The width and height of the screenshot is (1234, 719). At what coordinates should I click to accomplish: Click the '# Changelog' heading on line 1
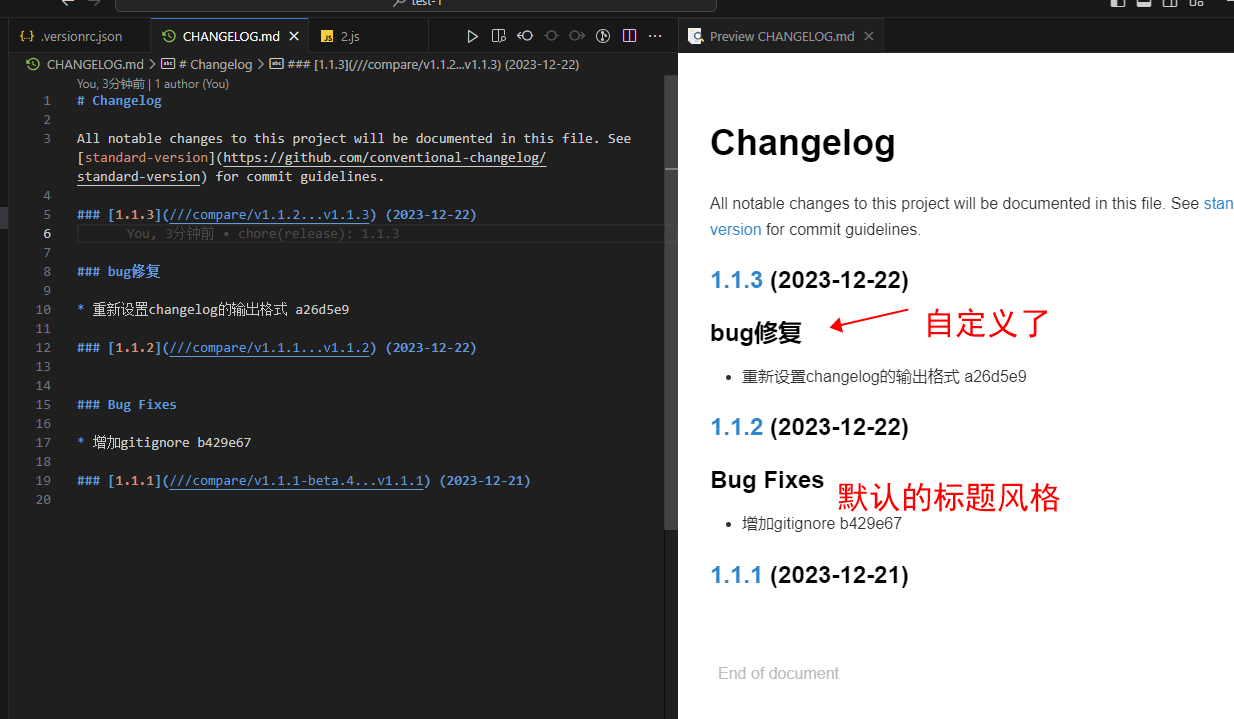tap(119, 101)
